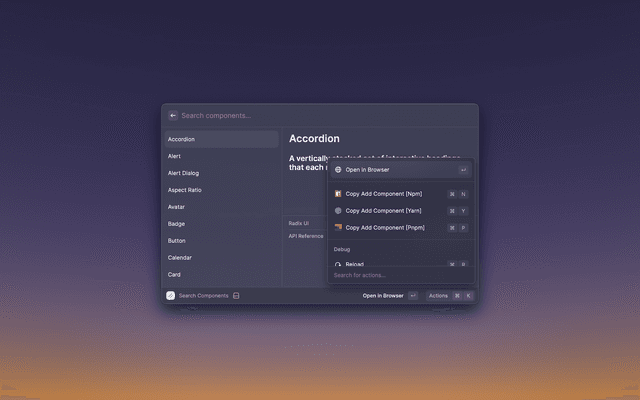Select Aspect Ratio in component list
This screenshot has width=640, height=400.
click(185, 190)
